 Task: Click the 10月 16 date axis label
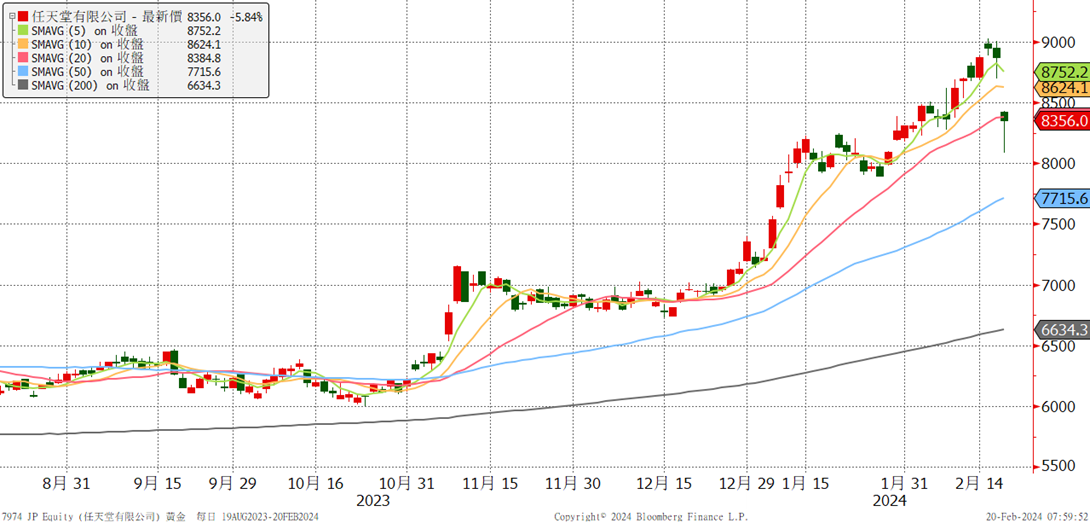[317, 482]
